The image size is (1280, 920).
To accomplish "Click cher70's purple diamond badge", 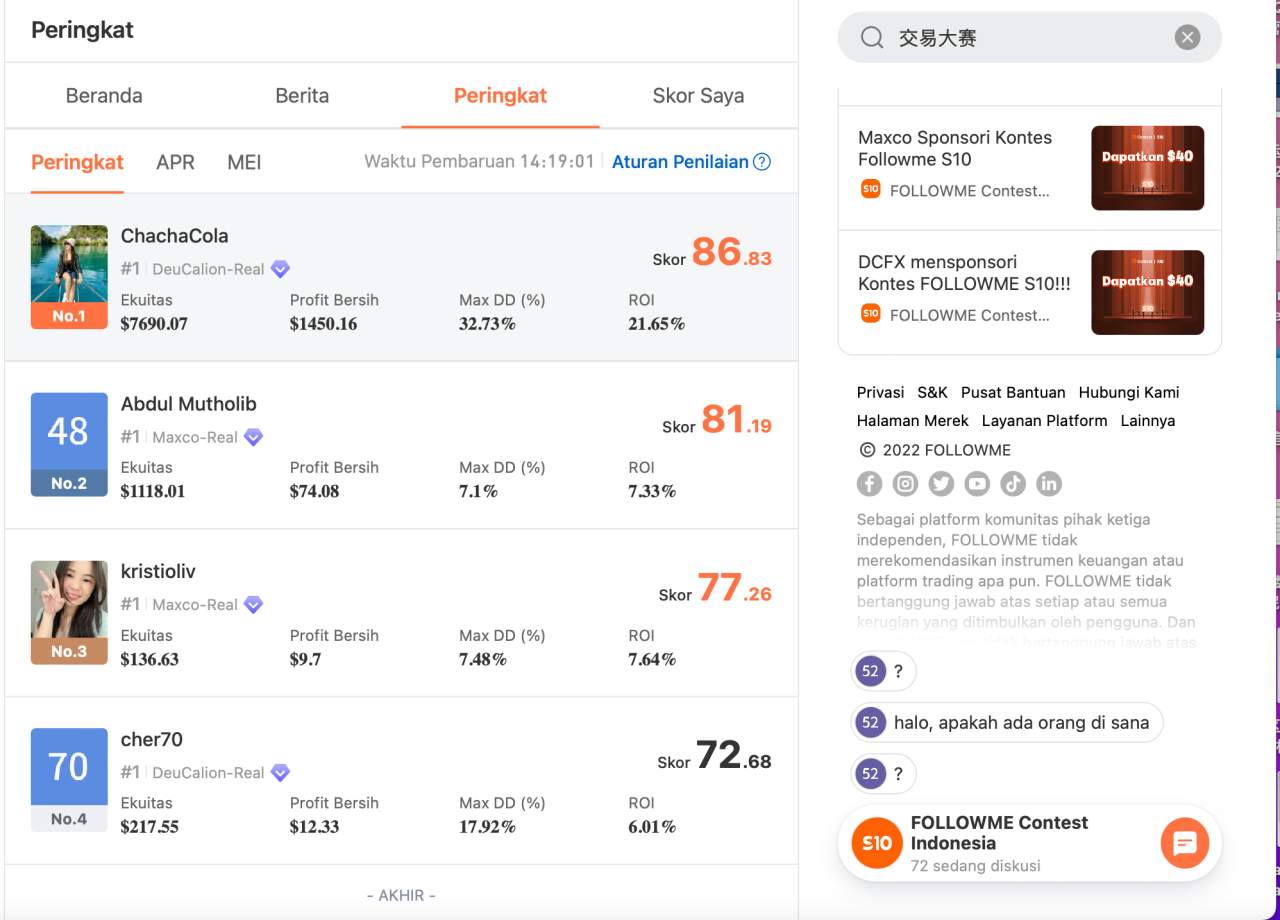I will tap(280, 773).
